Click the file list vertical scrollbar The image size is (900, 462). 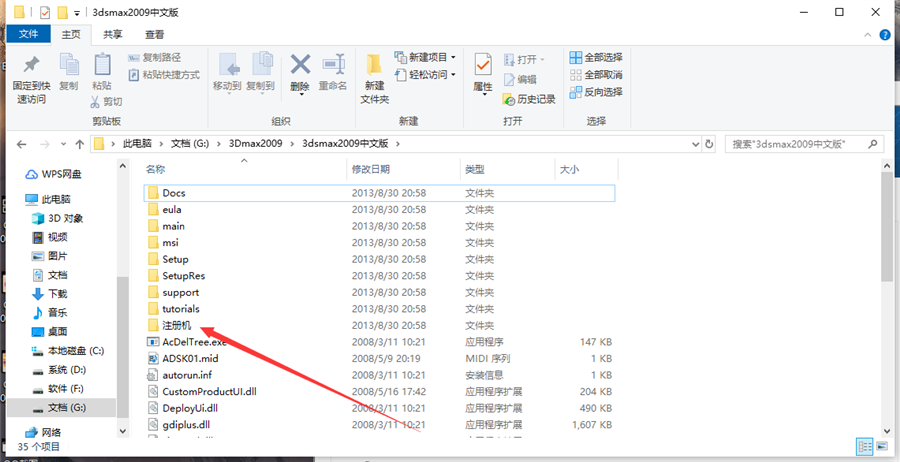click(887, 227)
